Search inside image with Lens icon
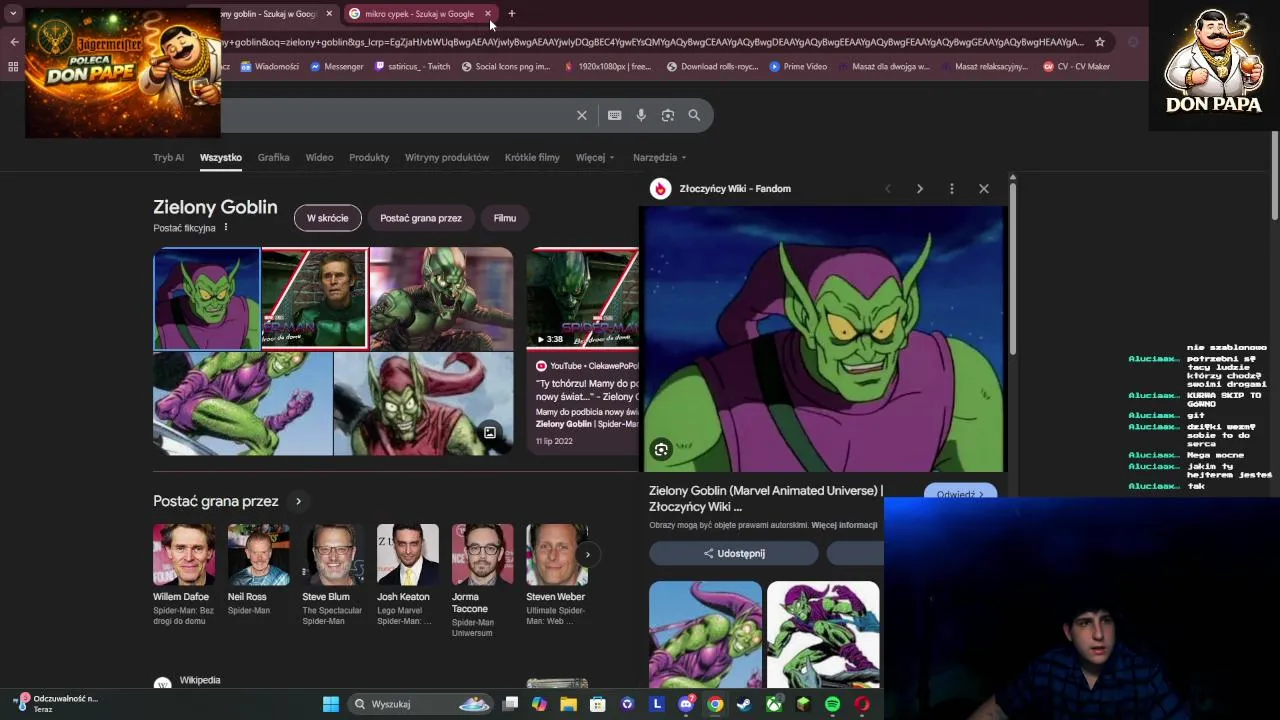Screen dimensions: 1280x720 pos(661,450)
